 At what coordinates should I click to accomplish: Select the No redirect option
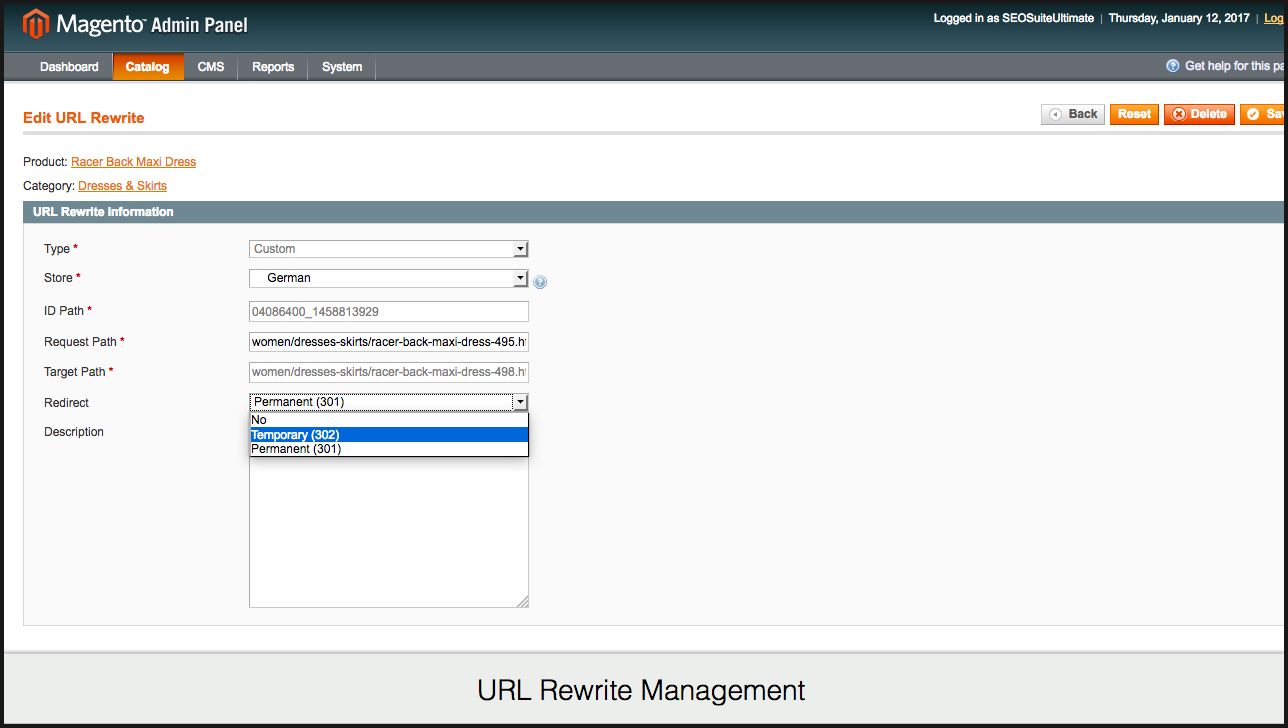tap(388, 420)
